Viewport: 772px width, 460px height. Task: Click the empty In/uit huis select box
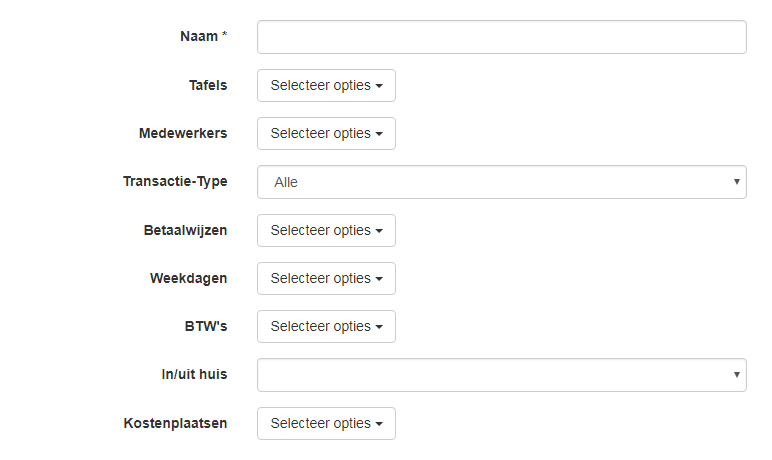[x=490, y=375]
